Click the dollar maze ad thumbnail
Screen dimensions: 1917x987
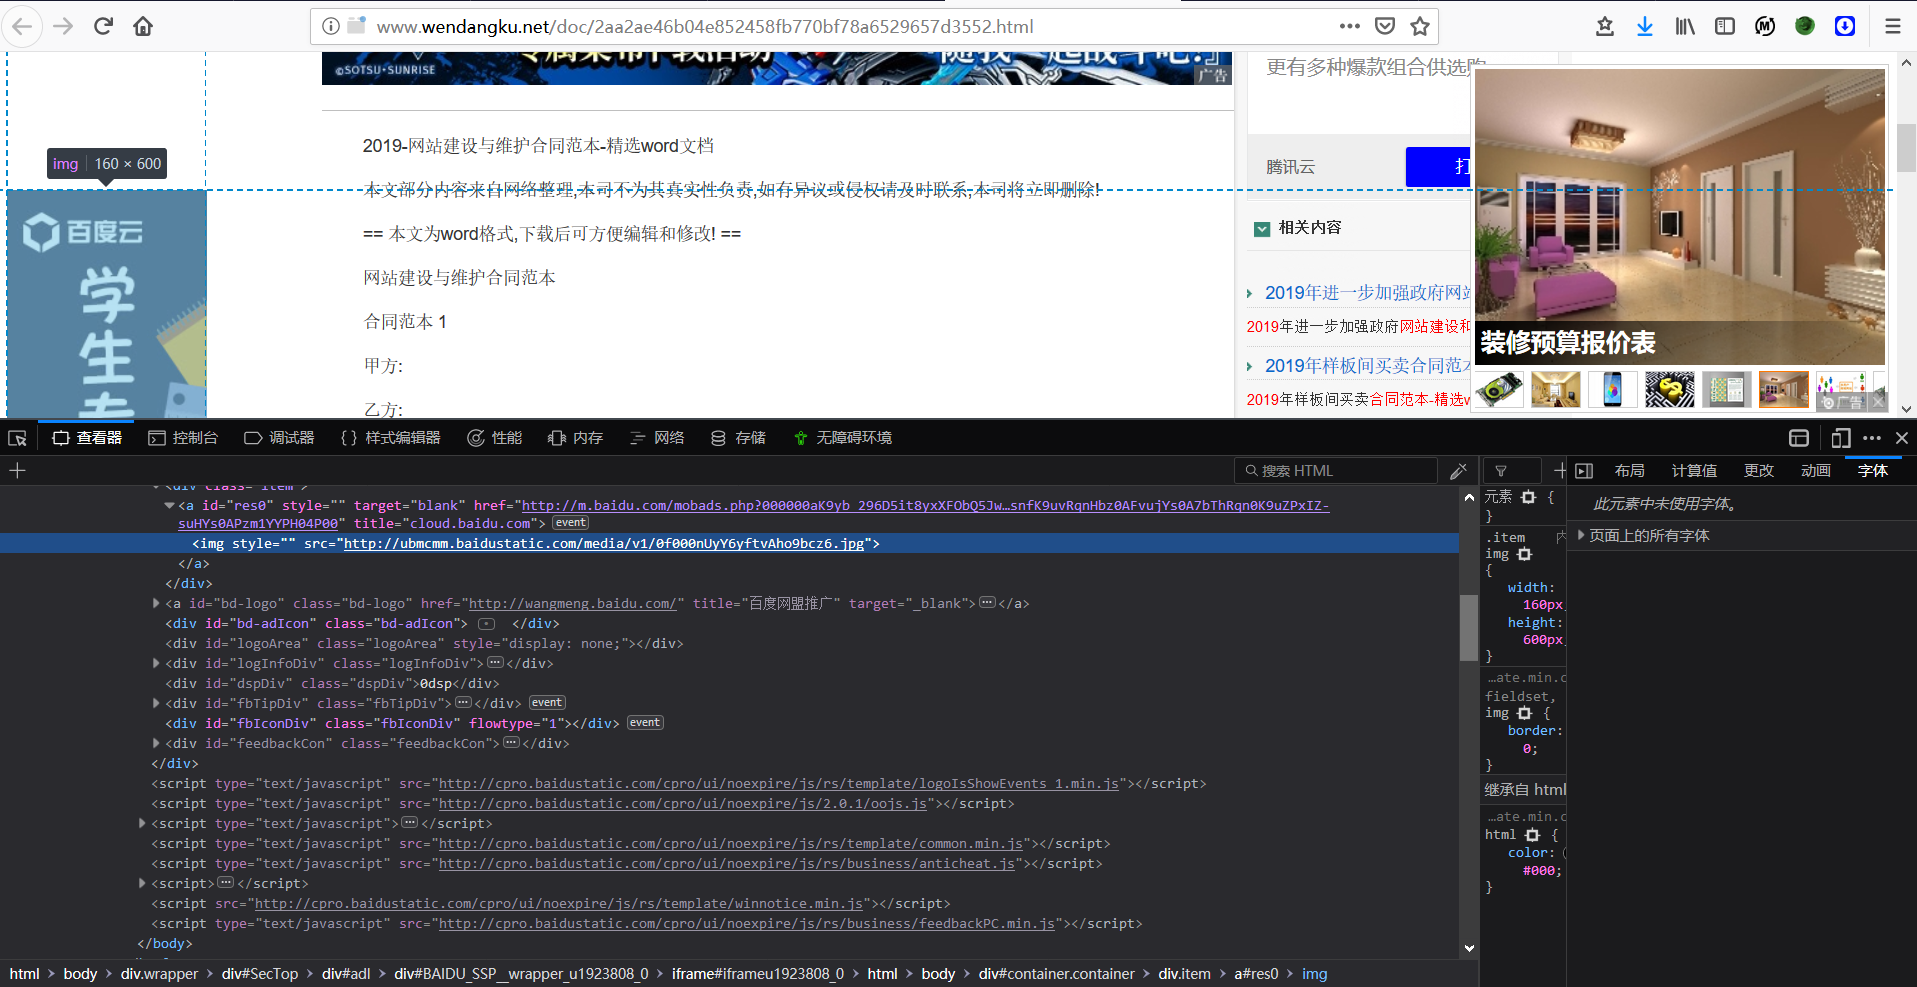(x=1669, y=389)
